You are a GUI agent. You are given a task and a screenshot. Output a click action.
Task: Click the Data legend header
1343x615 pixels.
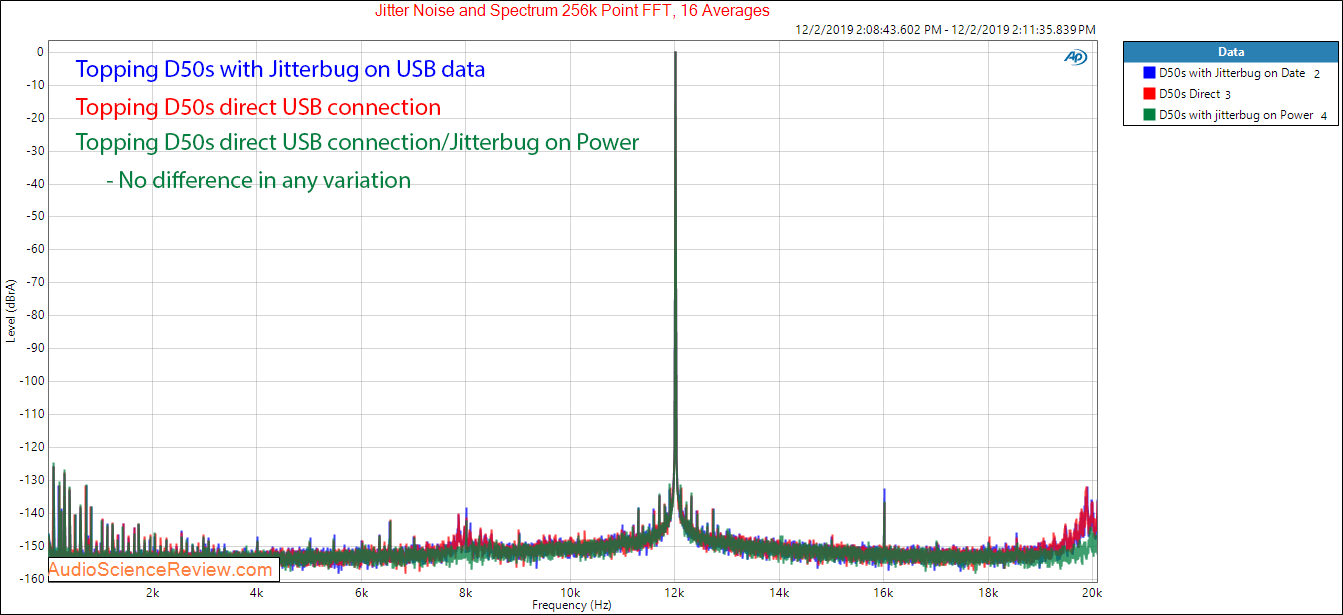pyautogui.click(x=1231, y=51)
